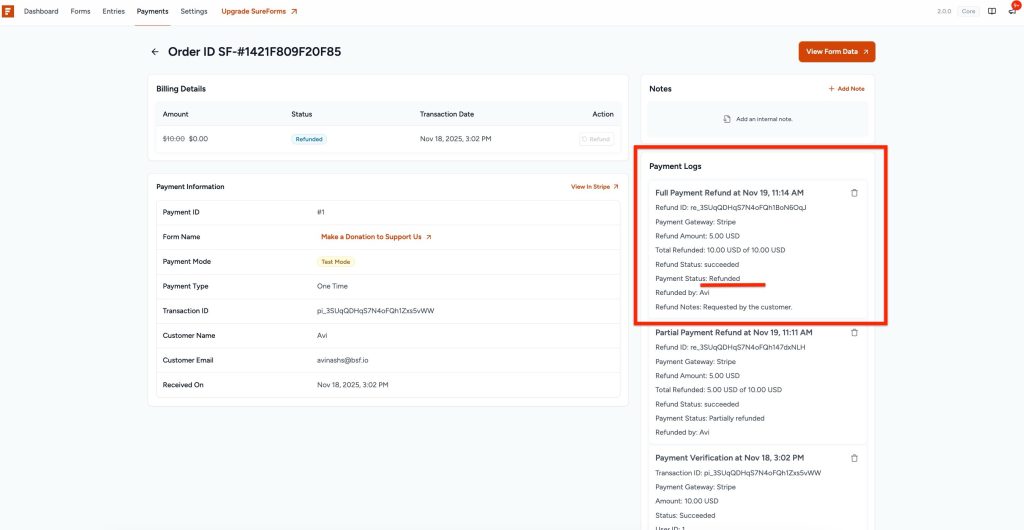
Task: Click the Core plan badge
Action: [x=968, y=11]
